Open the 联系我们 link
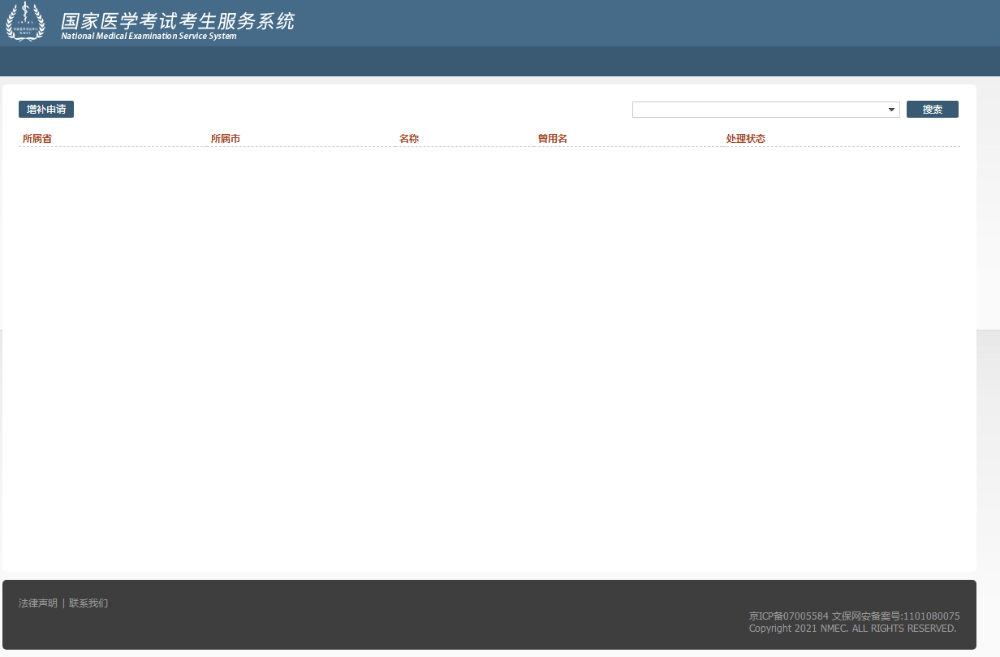 pos(90,602)
